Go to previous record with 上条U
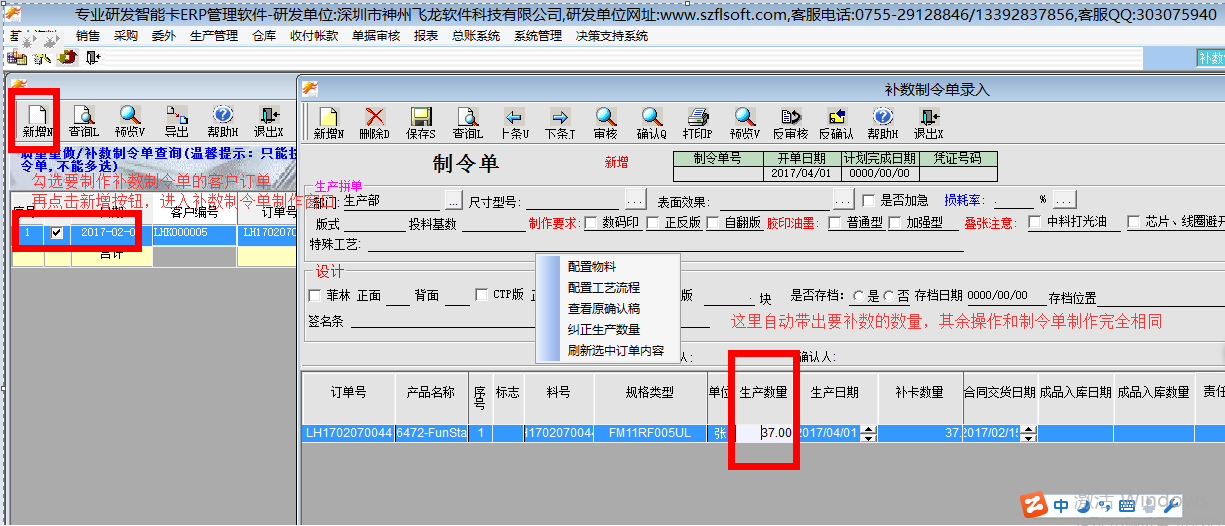This screenshot has width=1225, height=526. pos(513,124)
